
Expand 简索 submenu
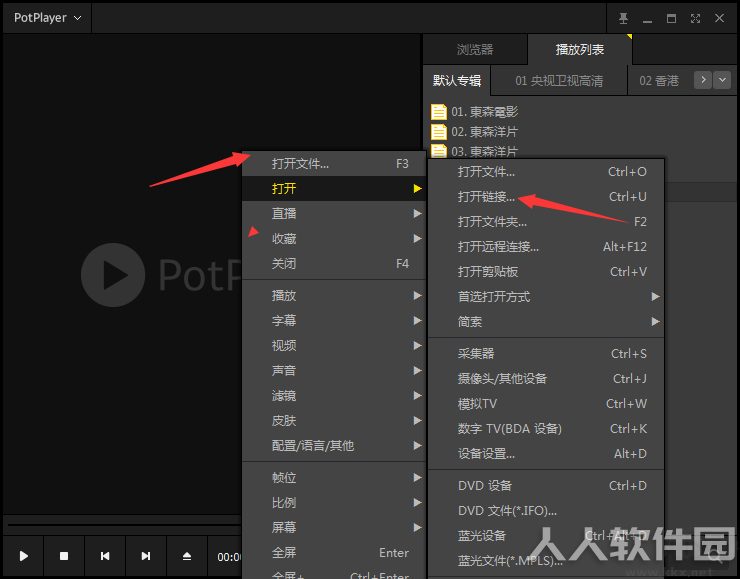(546, 322)
